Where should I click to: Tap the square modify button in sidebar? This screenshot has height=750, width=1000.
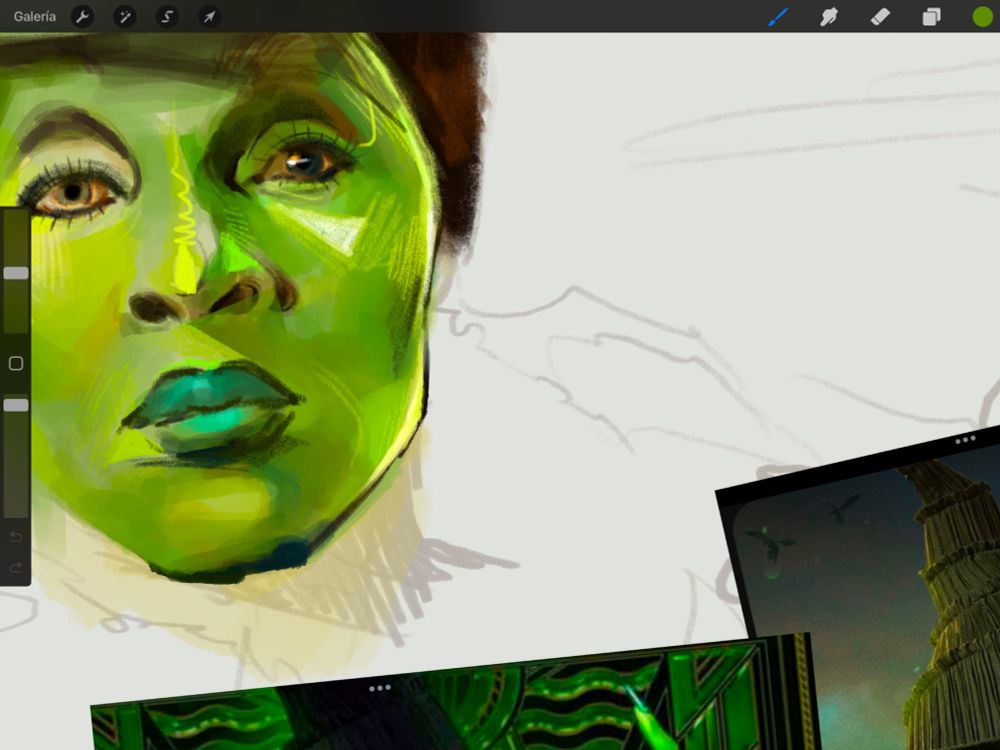tap(16, 364)
